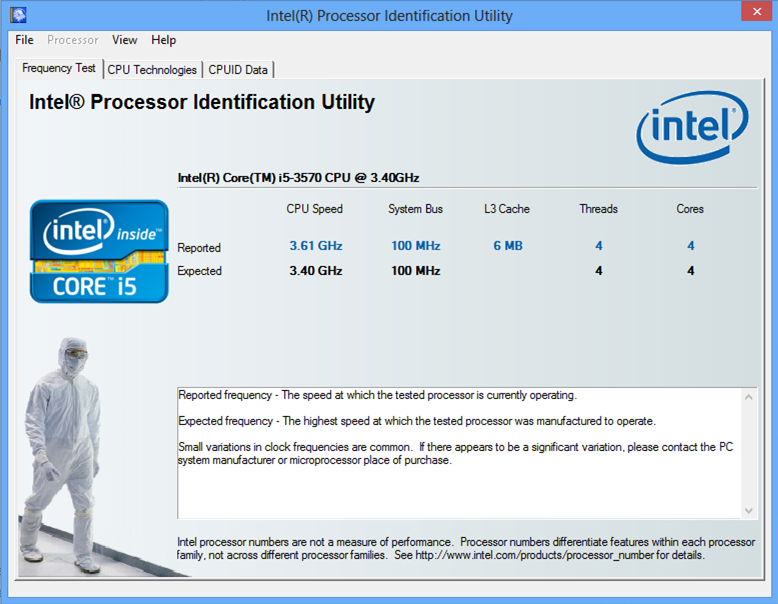Click the expected Cores value

pyautogui.click(x=691, y=270)
